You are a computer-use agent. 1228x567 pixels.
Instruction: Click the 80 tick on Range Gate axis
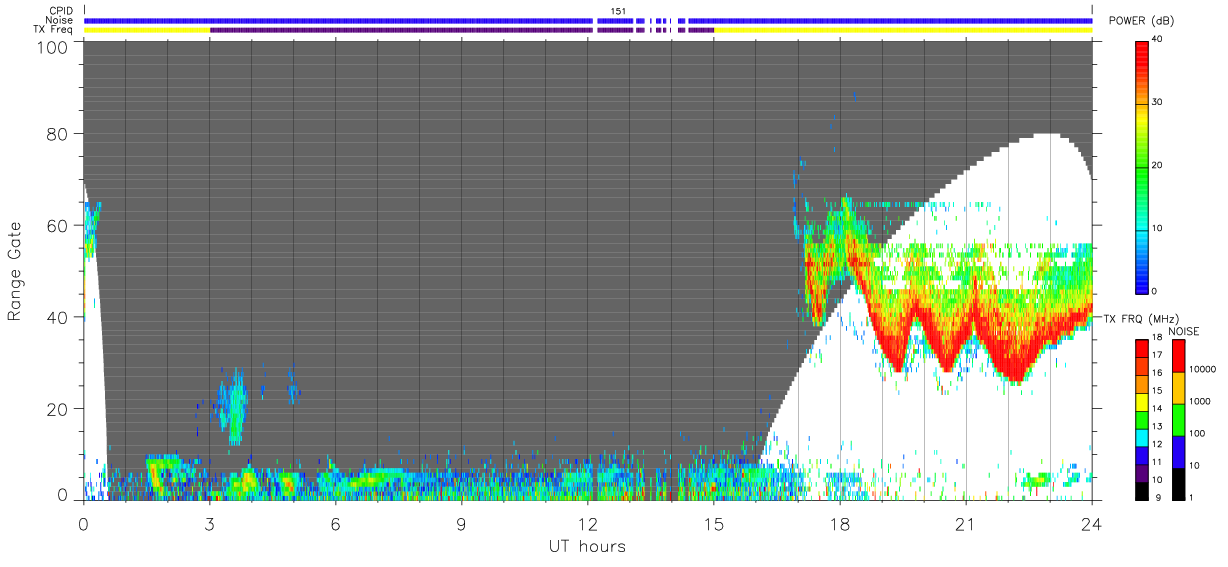click(57, 133)
